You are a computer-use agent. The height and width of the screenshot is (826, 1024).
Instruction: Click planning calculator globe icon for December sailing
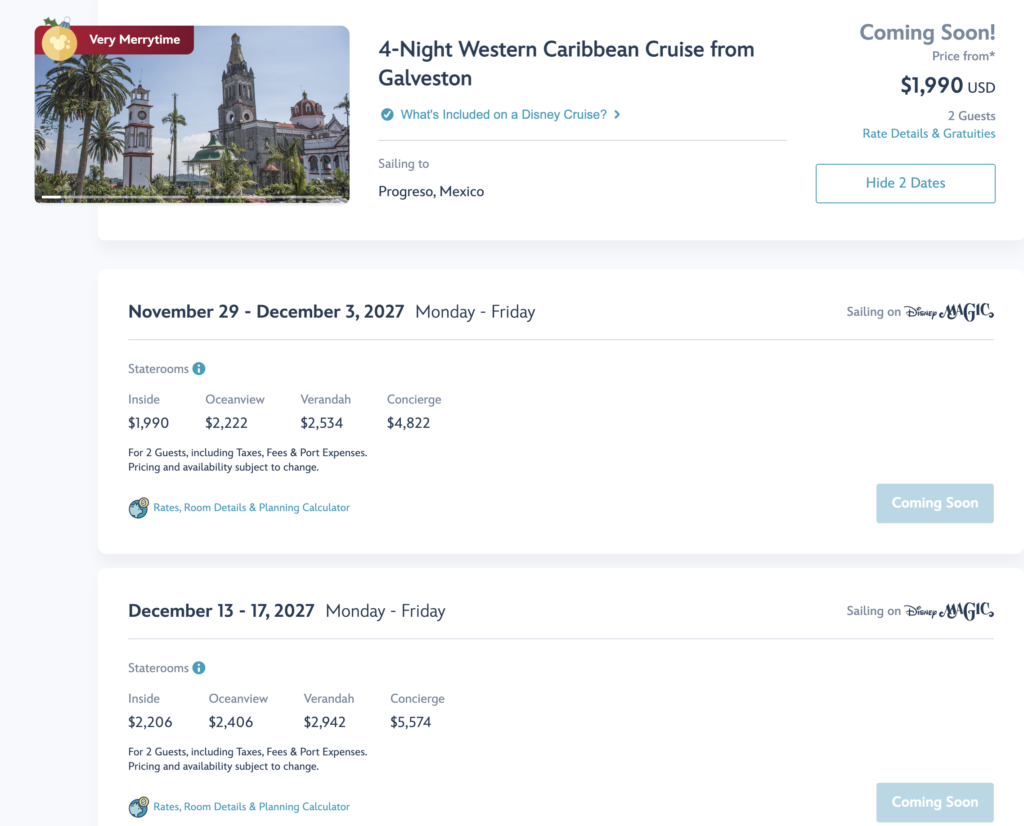tap(138, 807)
